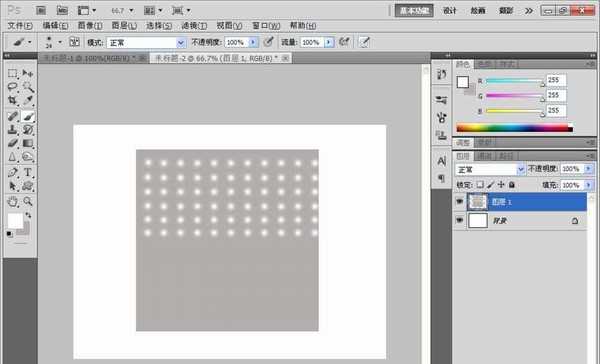The height and width of the screenshot is (364, 600).
Task: Select the Rectangular Marquee tool
Action: click(x=12, y=73)
